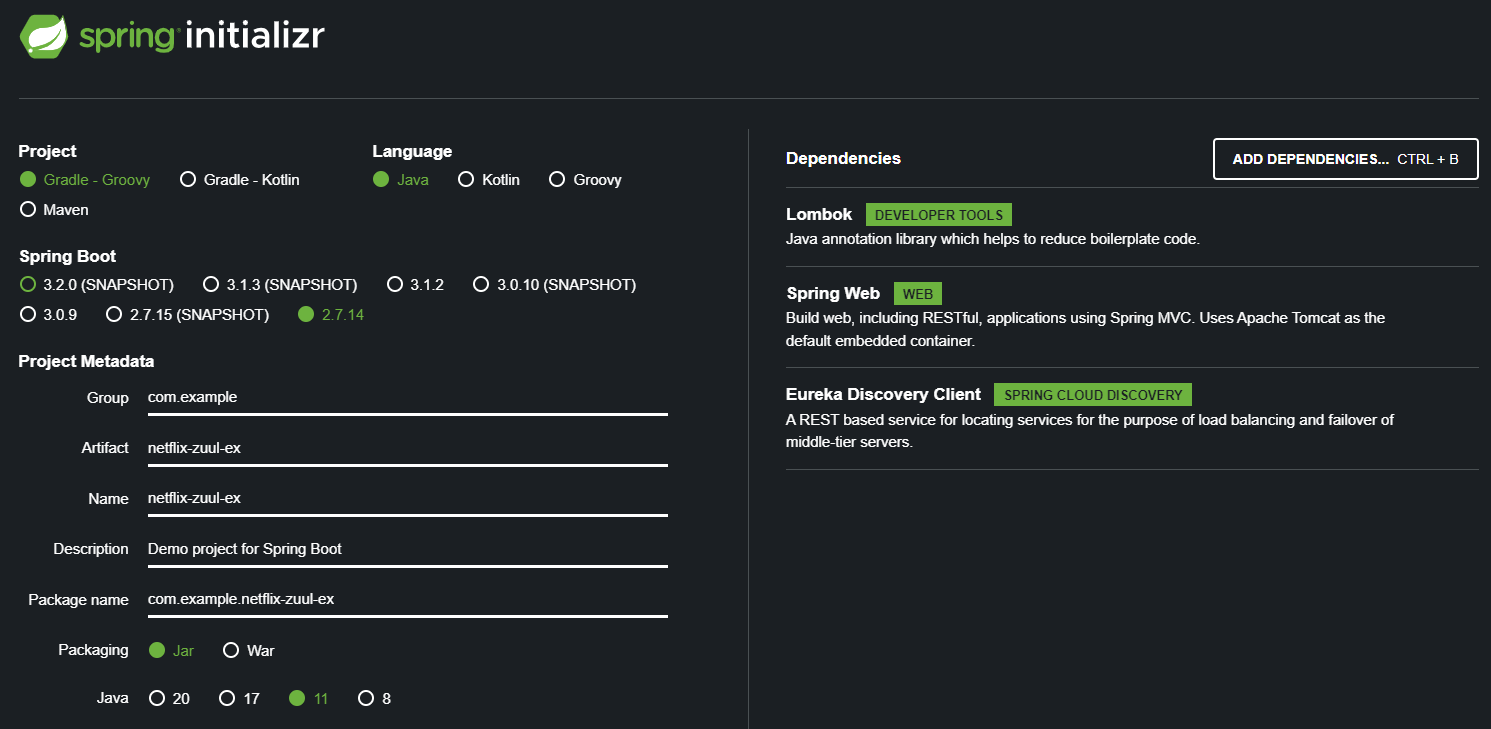Click the DEVELOPER TOOLS tag
1491x729 pixels.
click(938, 215)
